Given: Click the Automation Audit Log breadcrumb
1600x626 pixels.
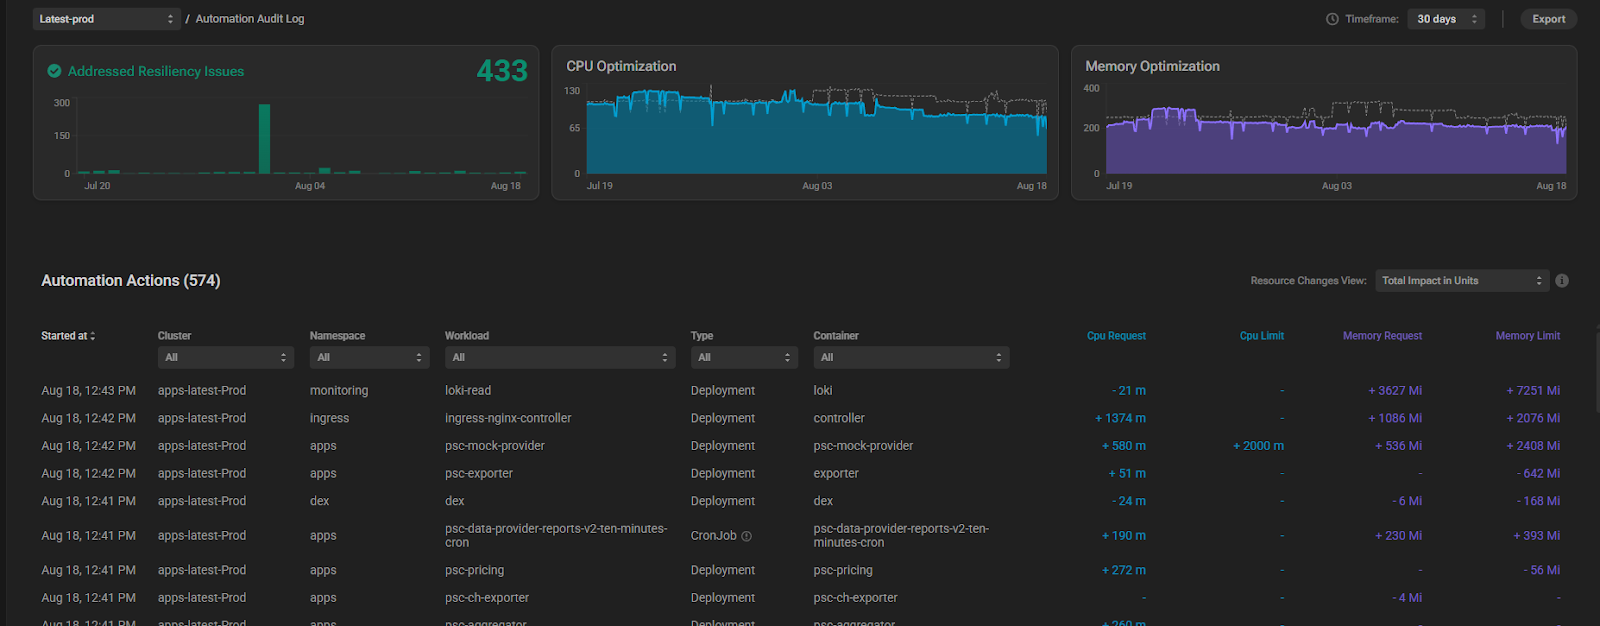Looking at the screenshot, I should (x=250, y=19).
